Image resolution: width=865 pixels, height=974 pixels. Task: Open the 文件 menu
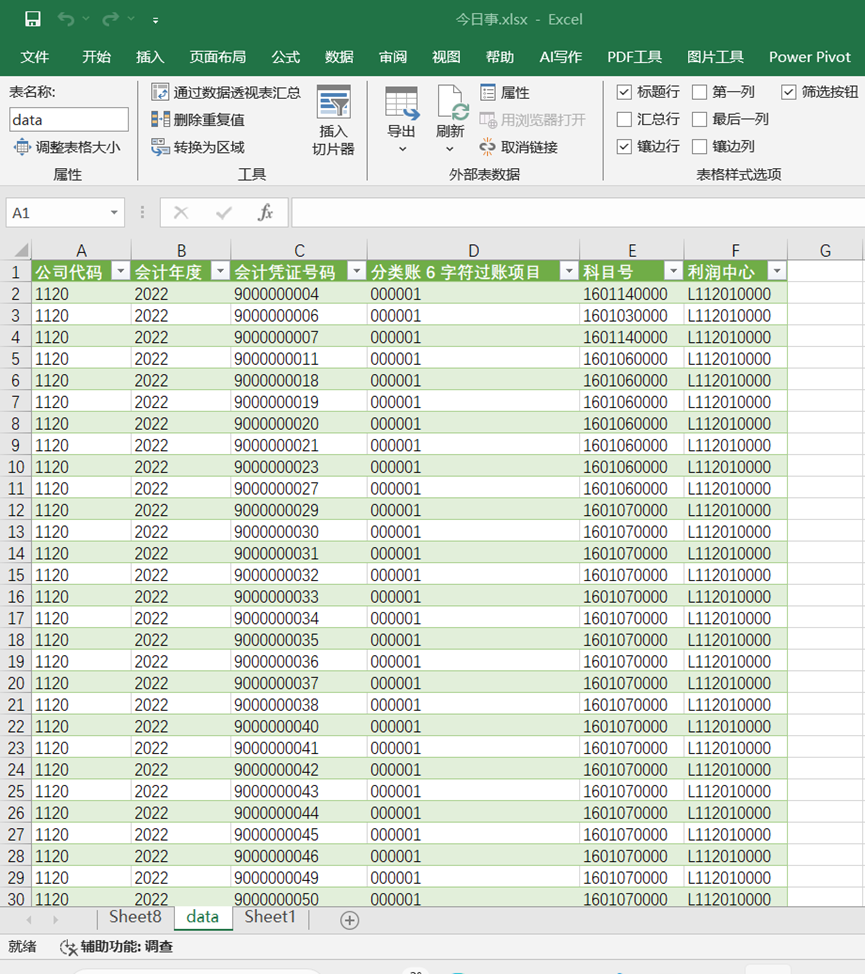click(x=34, y=57)
